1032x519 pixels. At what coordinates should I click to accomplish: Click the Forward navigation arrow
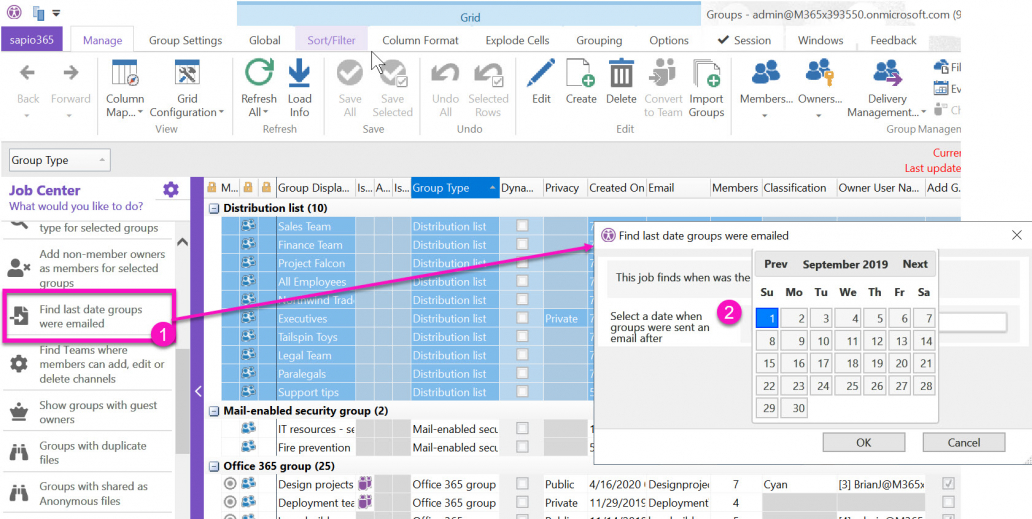click(70, 72)
